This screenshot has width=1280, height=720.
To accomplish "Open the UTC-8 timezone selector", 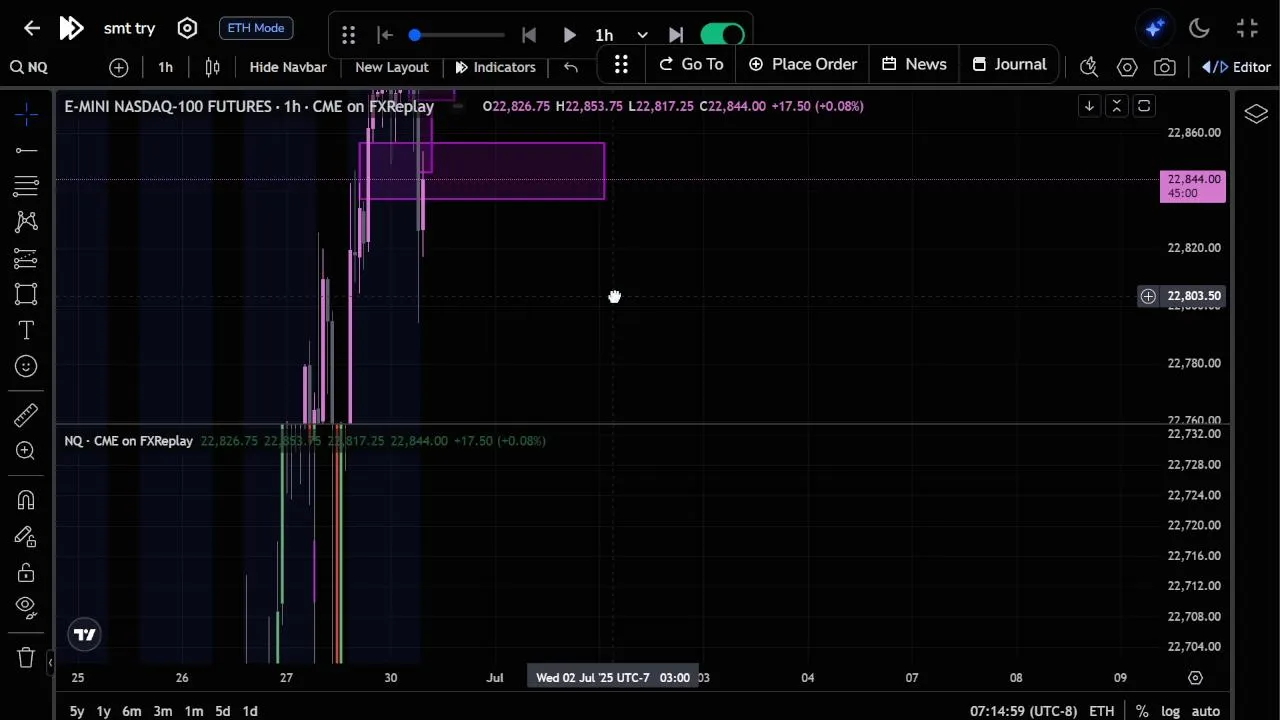I will click(x=1023, y=711).
